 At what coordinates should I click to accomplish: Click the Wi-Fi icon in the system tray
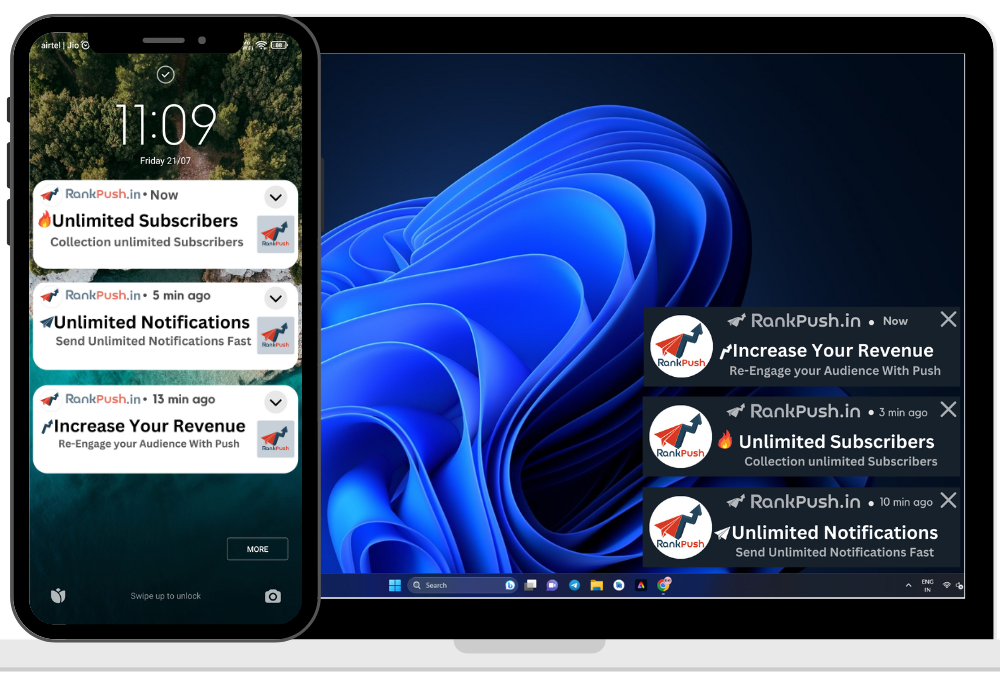pos(946,585)
